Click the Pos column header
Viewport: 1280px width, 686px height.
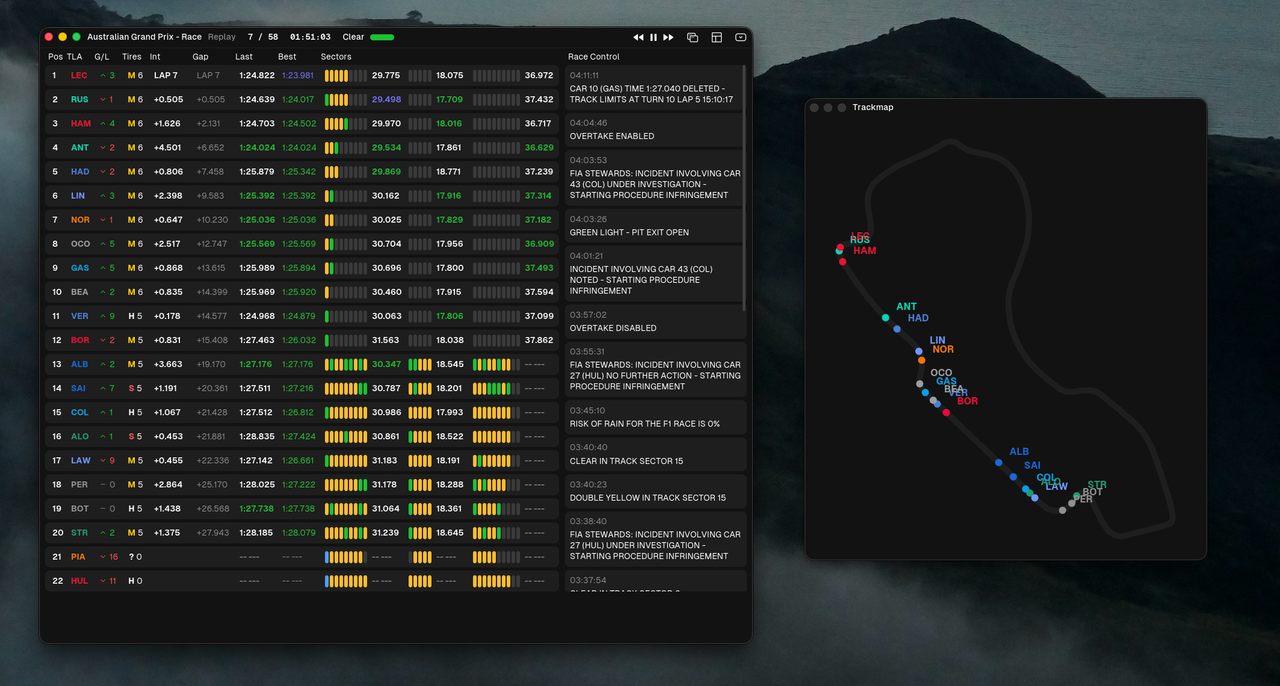(55, 57)
